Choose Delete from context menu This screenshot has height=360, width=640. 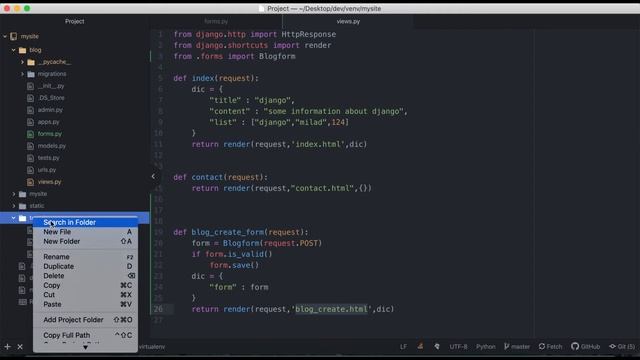click(85, 276)
